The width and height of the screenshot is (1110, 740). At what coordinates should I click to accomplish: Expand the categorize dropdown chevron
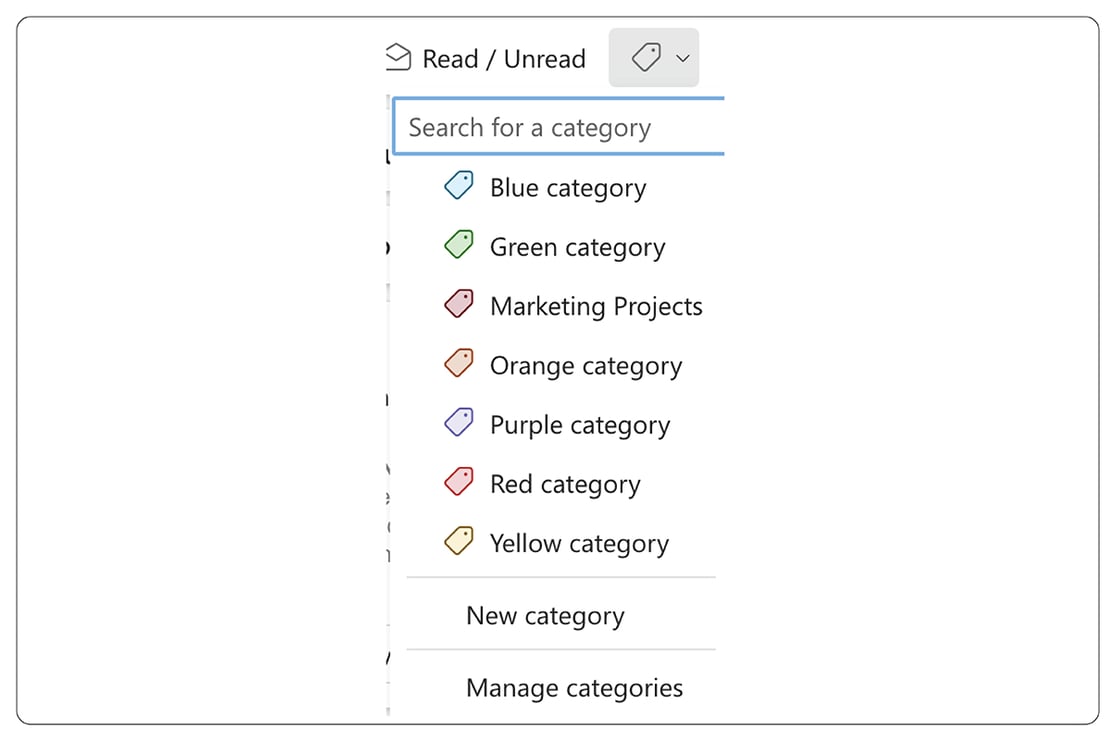pyautogui.click(x=684, y=58)
